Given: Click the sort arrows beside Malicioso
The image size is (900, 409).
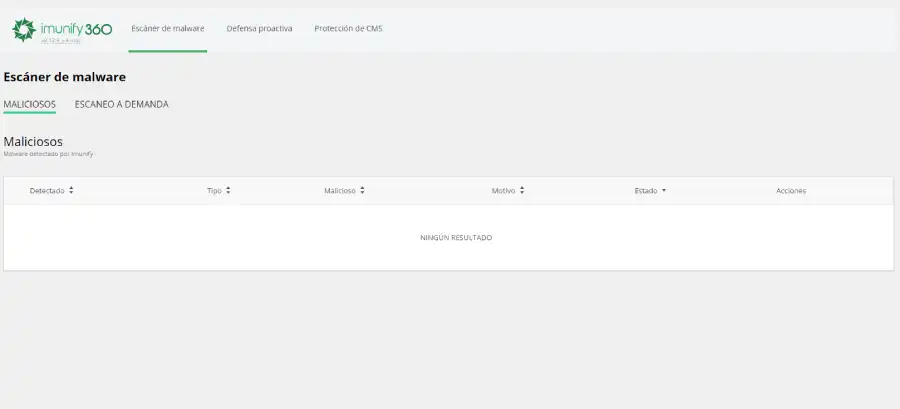Looking at the screenshot, I should (x=362, y=190).
